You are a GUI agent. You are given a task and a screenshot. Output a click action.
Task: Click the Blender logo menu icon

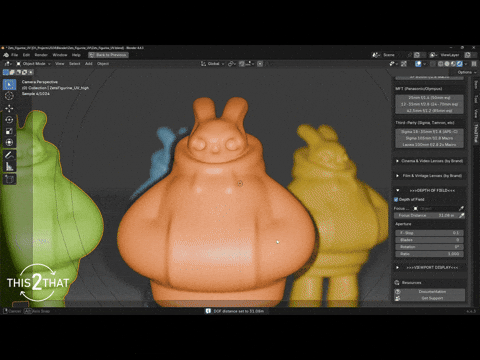coord(6,55)
